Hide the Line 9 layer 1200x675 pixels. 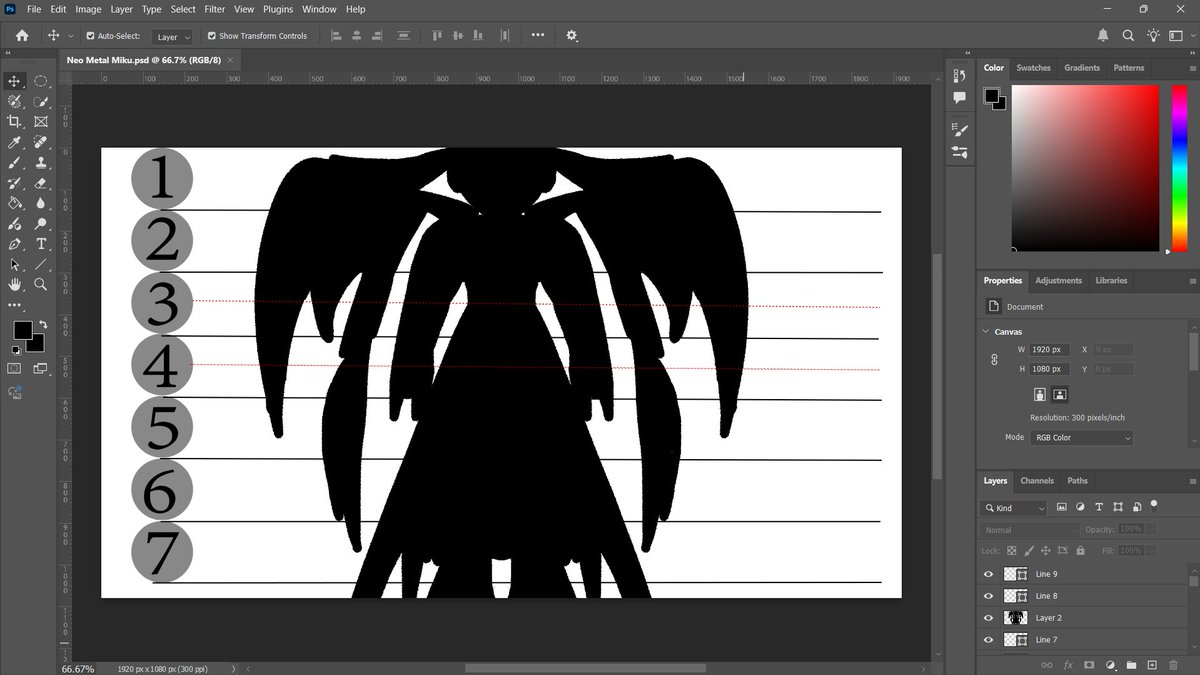pyautogui.click(x=988, y=574)
